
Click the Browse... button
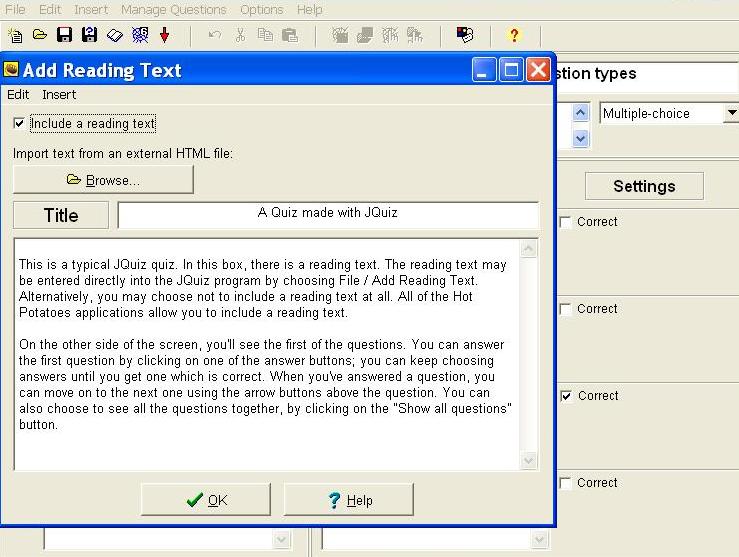(x=103, y=180)
